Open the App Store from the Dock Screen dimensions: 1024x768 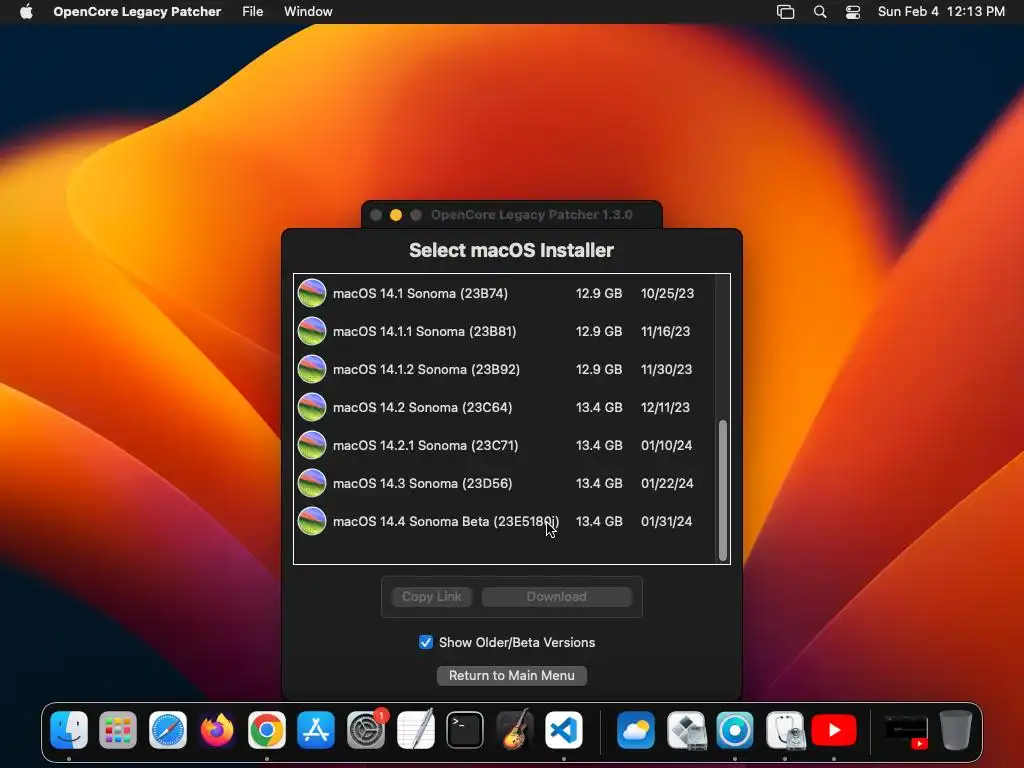coord(316,729)
